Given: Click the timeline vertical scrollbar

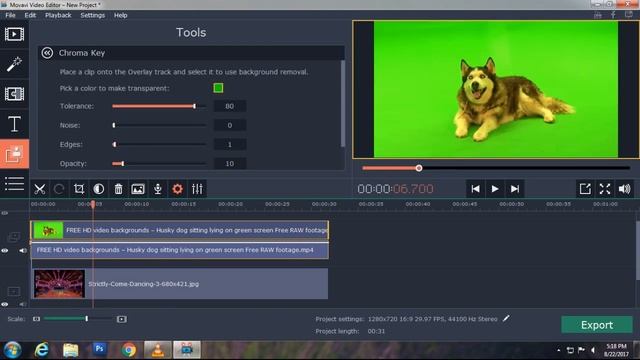Looking at the screenshot, I should pyautogui.click(x=638, y=251).
